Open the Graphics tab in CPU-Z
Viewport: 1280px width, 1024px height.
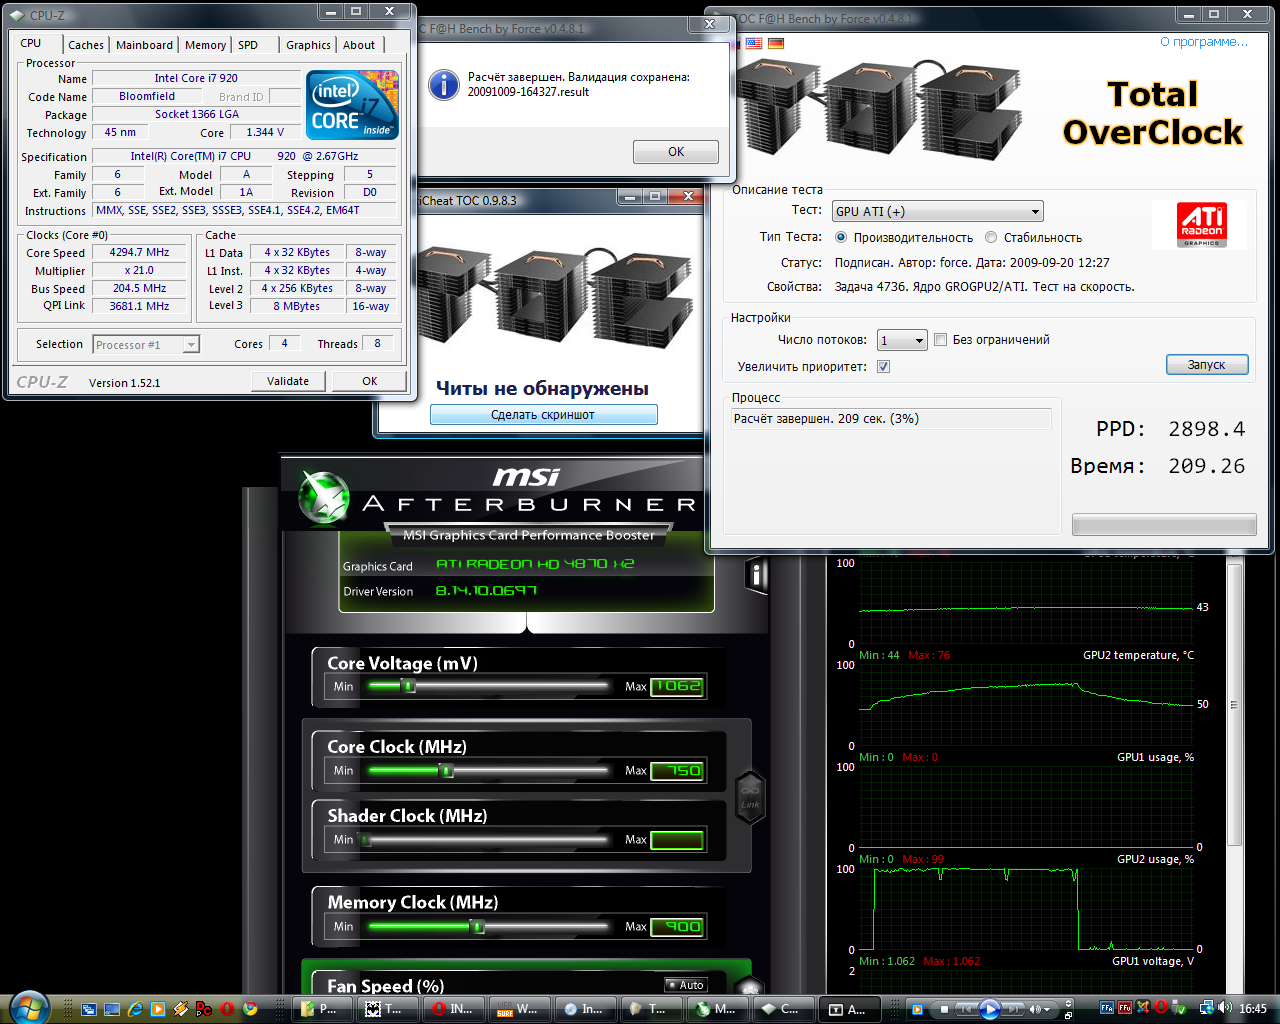pyautogui.click(x=308, y=45)
